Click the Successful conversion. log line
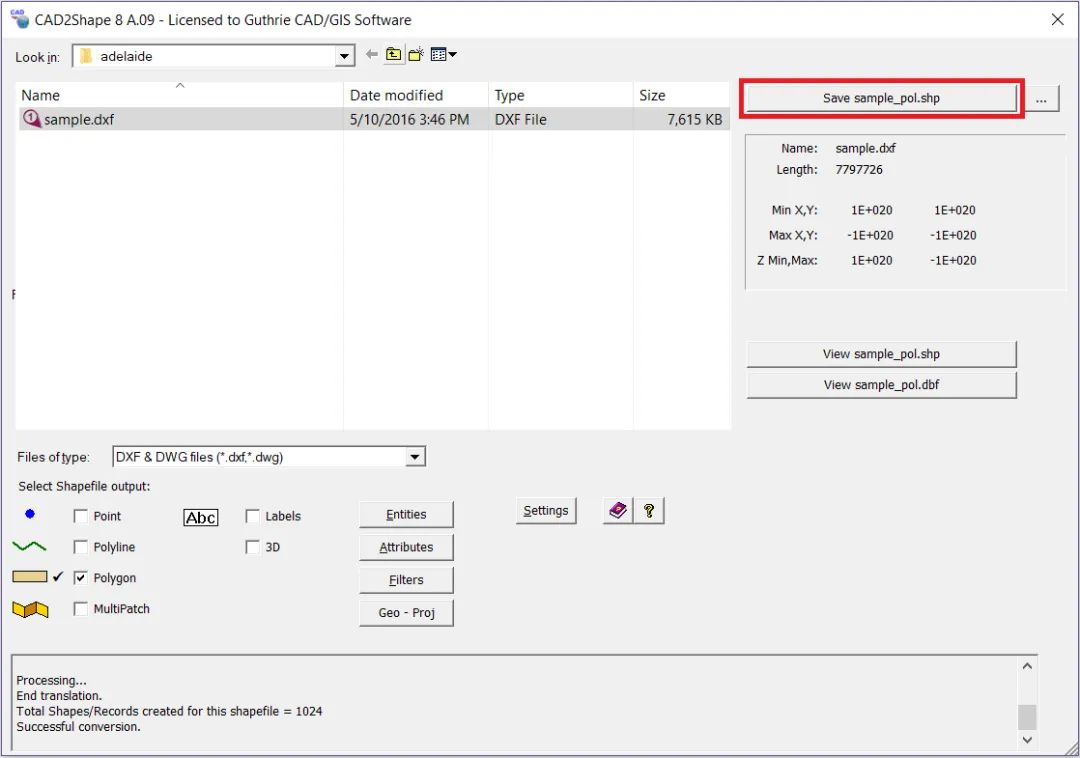 78,726
